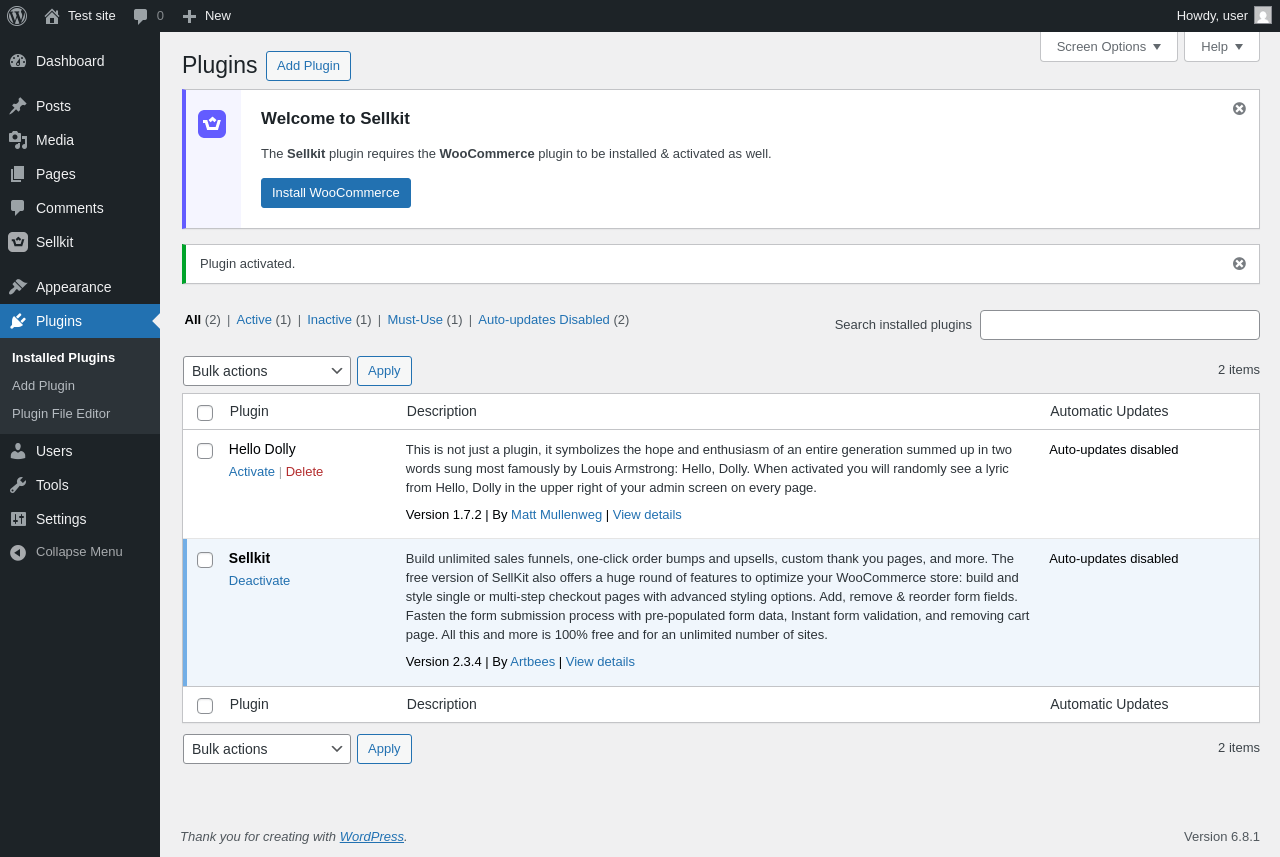Click the home icon beside Test site

click(52, 16)
